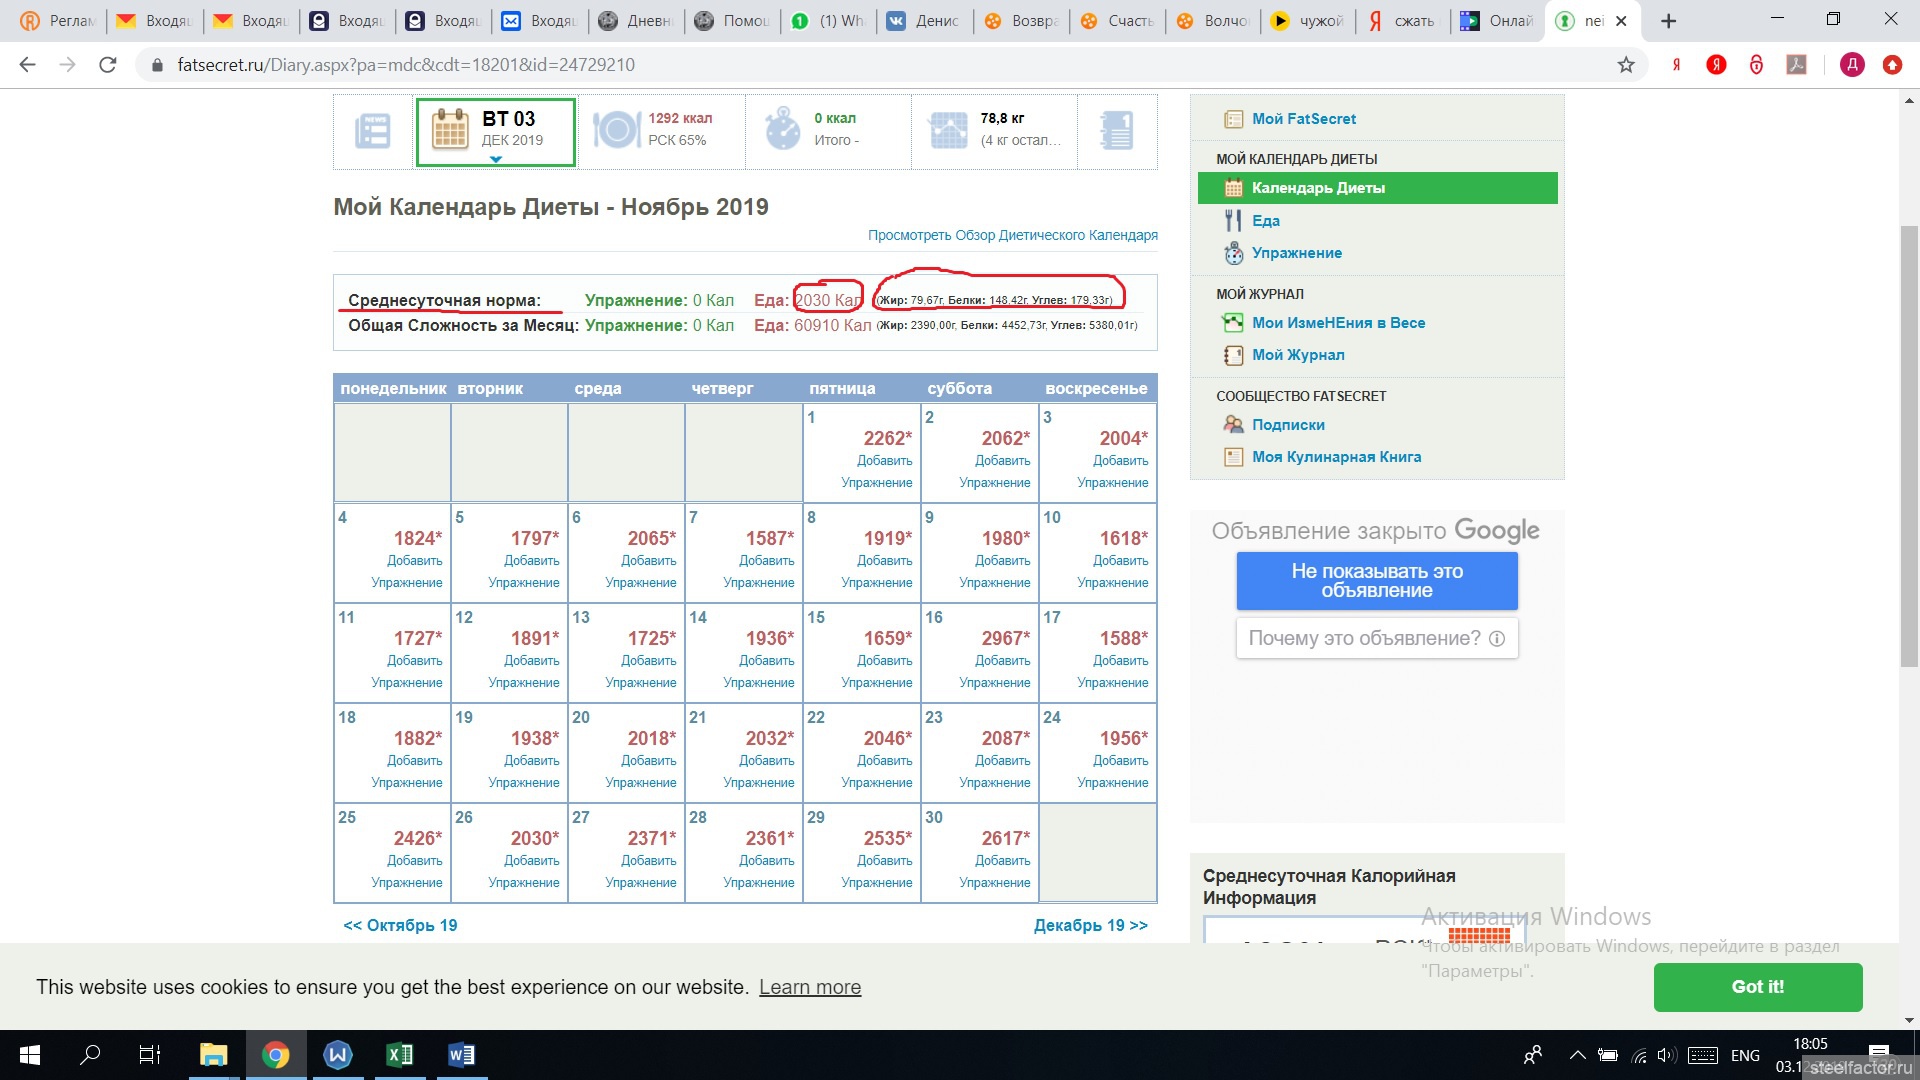Accept cookies with Got it! button
The width and height of the screenshot is (1920, 1080).
coord(1757,987)
